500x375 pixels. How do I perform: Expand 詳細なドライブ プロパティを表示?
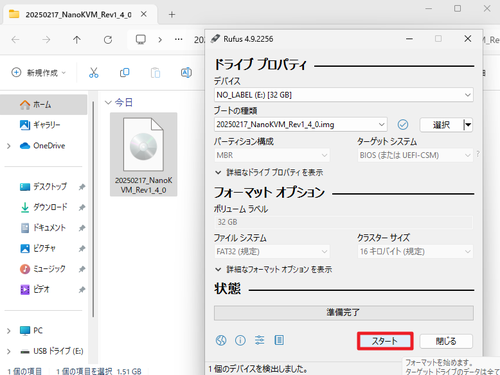pos(269,172)
